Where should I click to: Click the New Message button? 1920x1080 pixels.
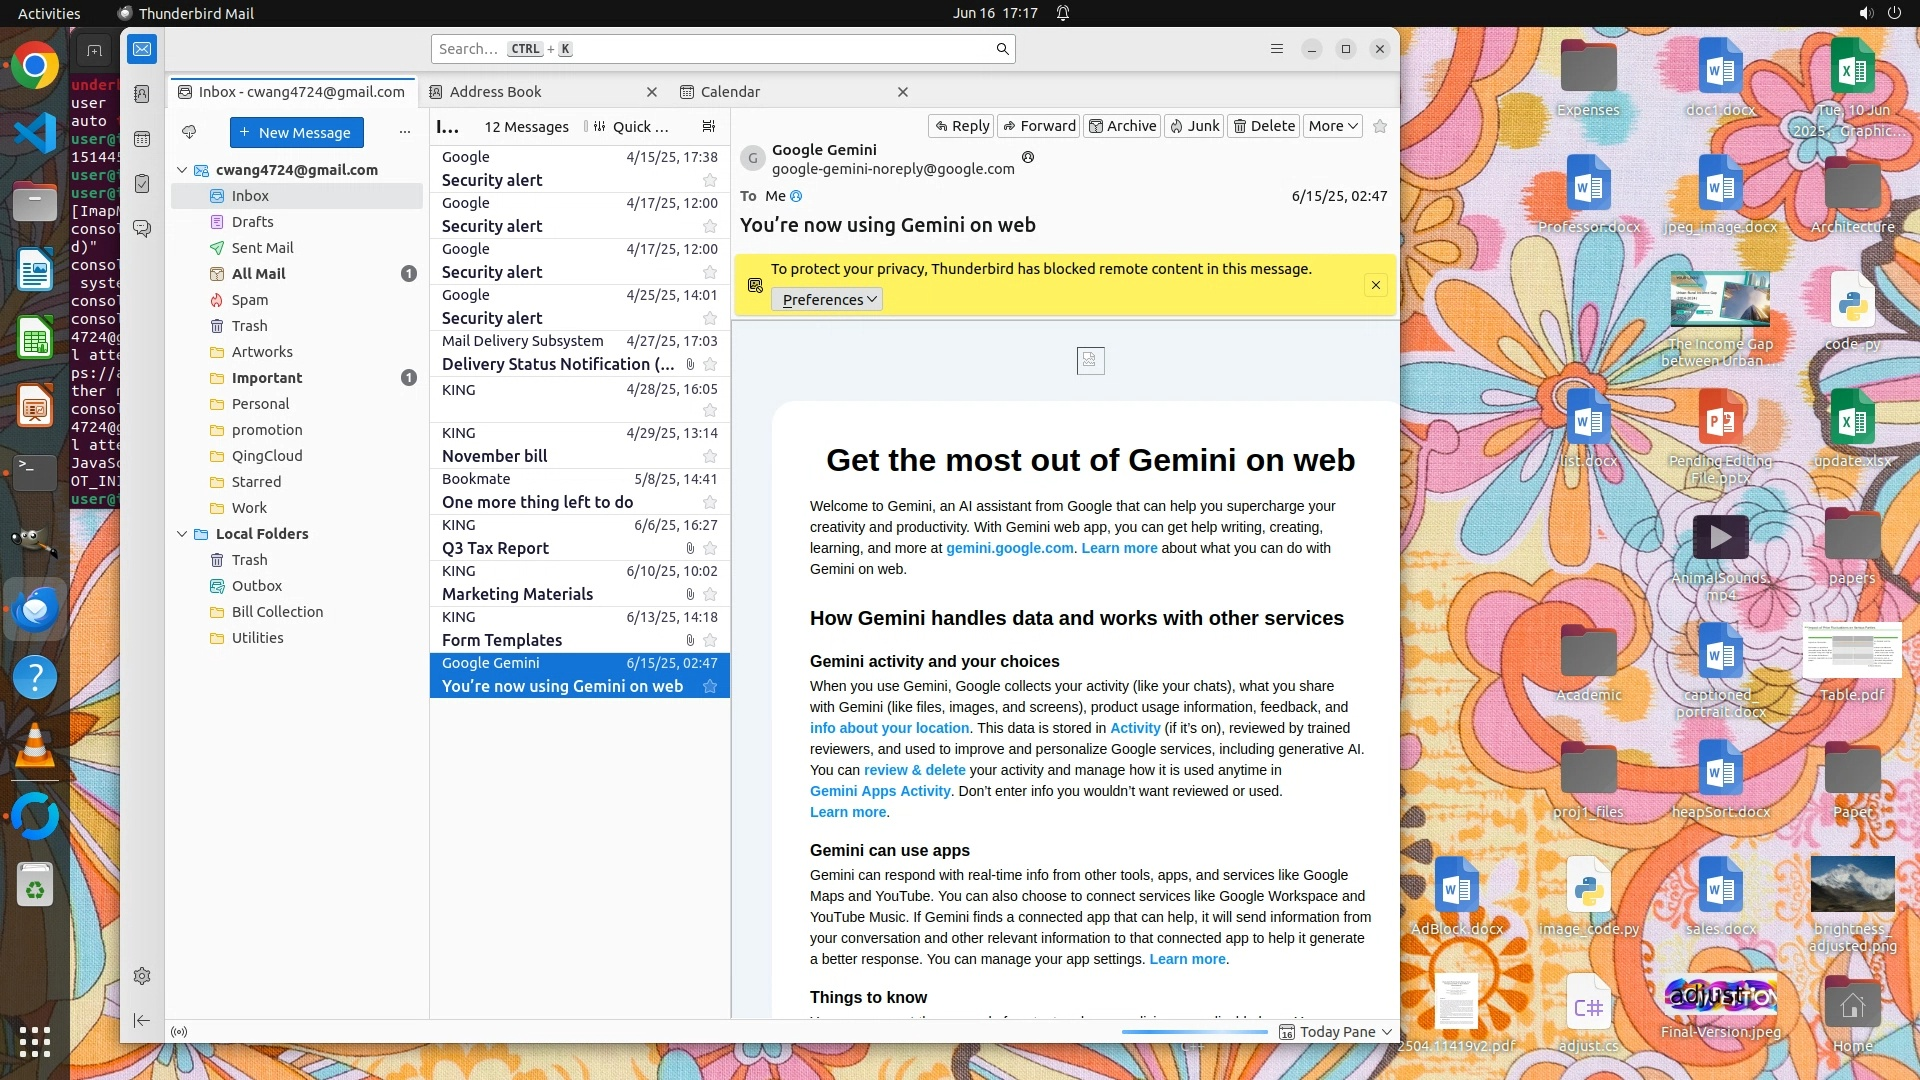coord(296,133)
